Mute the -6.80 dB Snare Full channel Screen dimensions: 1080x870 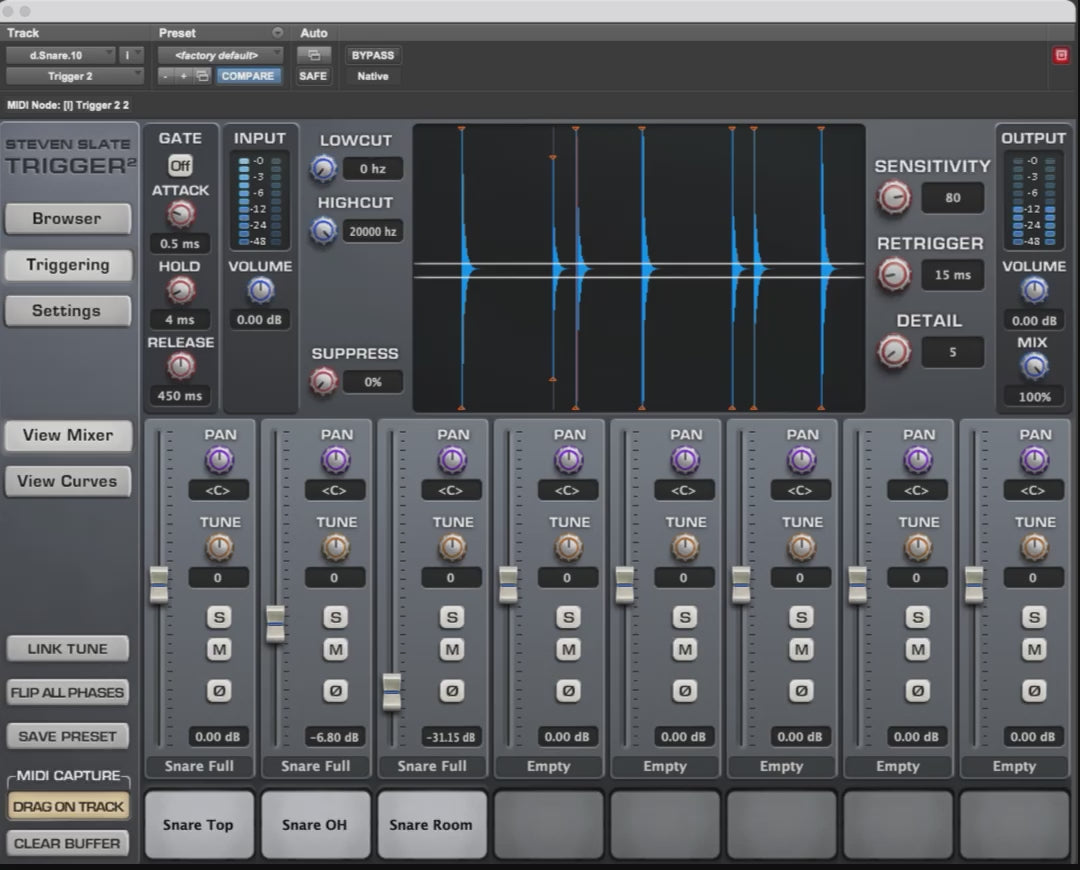click(x=335, y=650)
